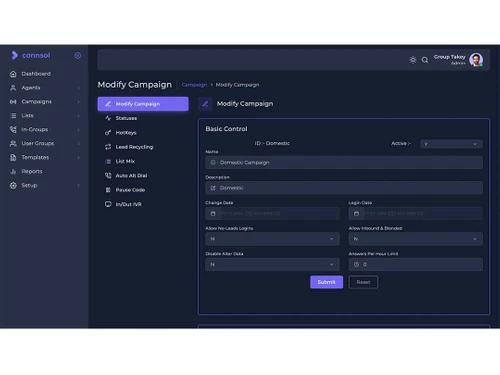Open search with magnifier icon
500x375 pixels.
[425, 60]
